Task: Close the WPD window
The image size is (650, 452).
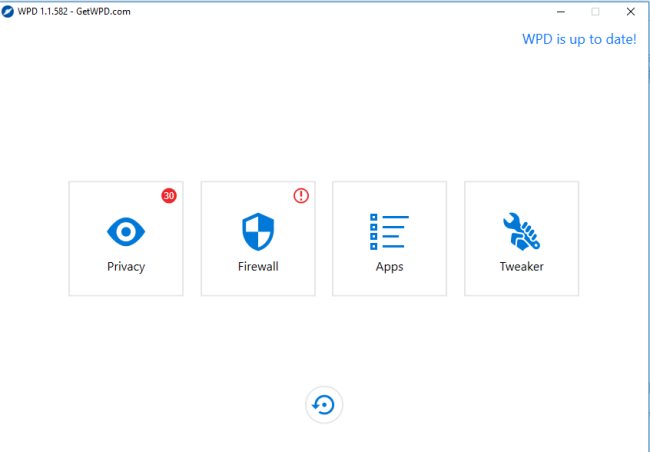Action: (x=631, y=12)
